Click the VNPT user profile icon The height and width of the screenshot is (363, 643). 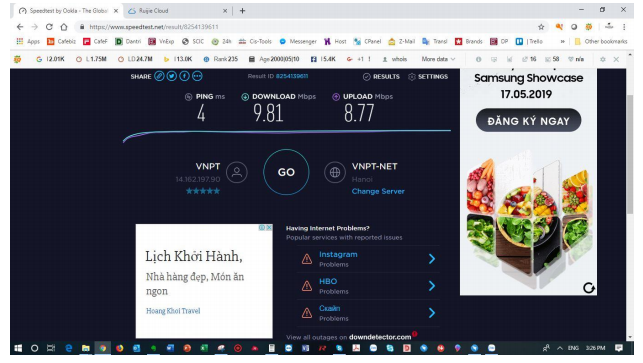[x=237, y=172]
